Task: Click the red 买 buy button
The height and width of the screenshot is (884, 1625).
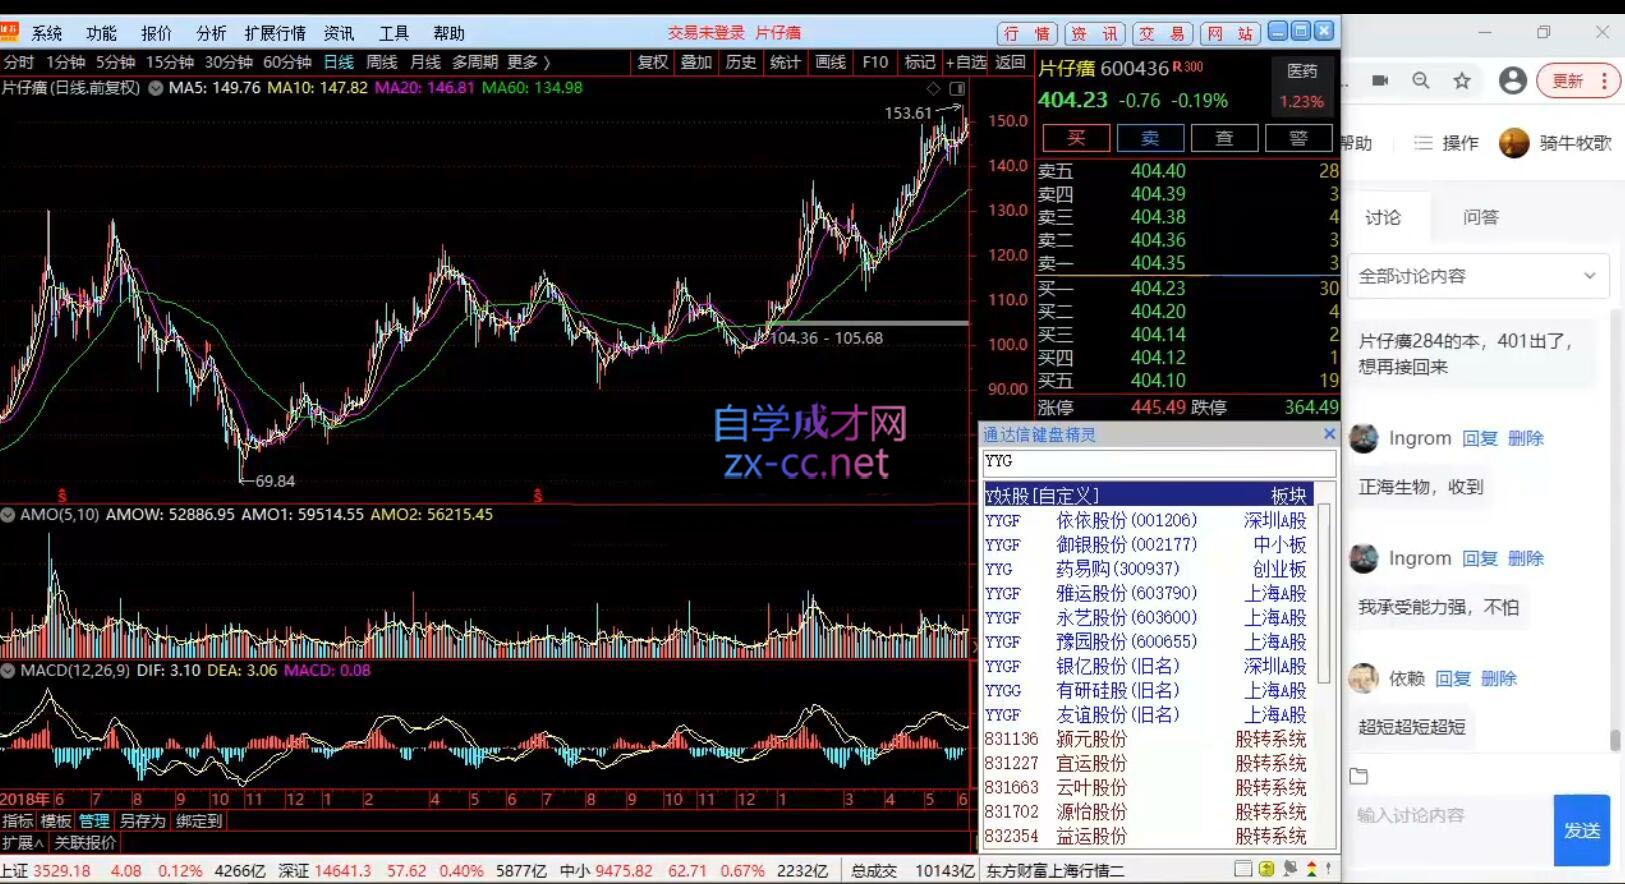Action: pos(1076,138)
